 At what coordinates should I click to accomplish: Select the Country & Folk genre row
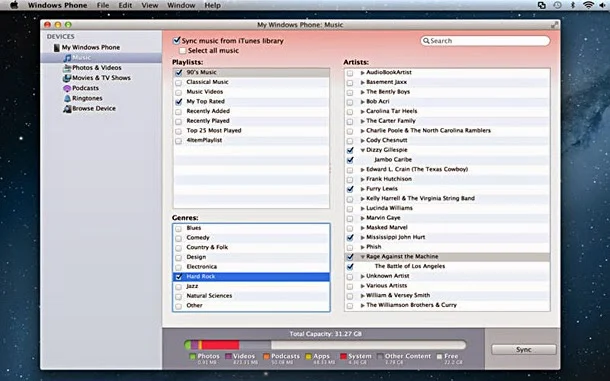(x=251, y=248)
